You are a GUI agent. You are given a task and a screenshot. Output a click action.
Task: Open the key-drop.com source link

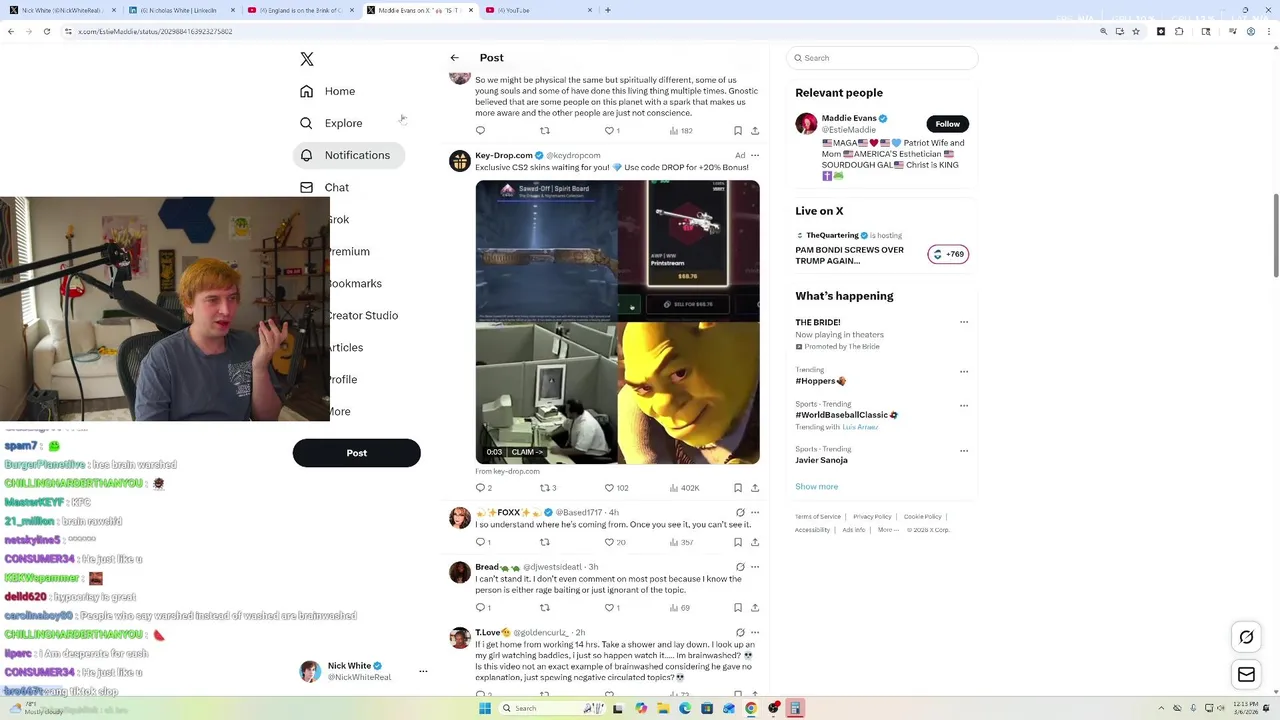(x=508, y=471)
